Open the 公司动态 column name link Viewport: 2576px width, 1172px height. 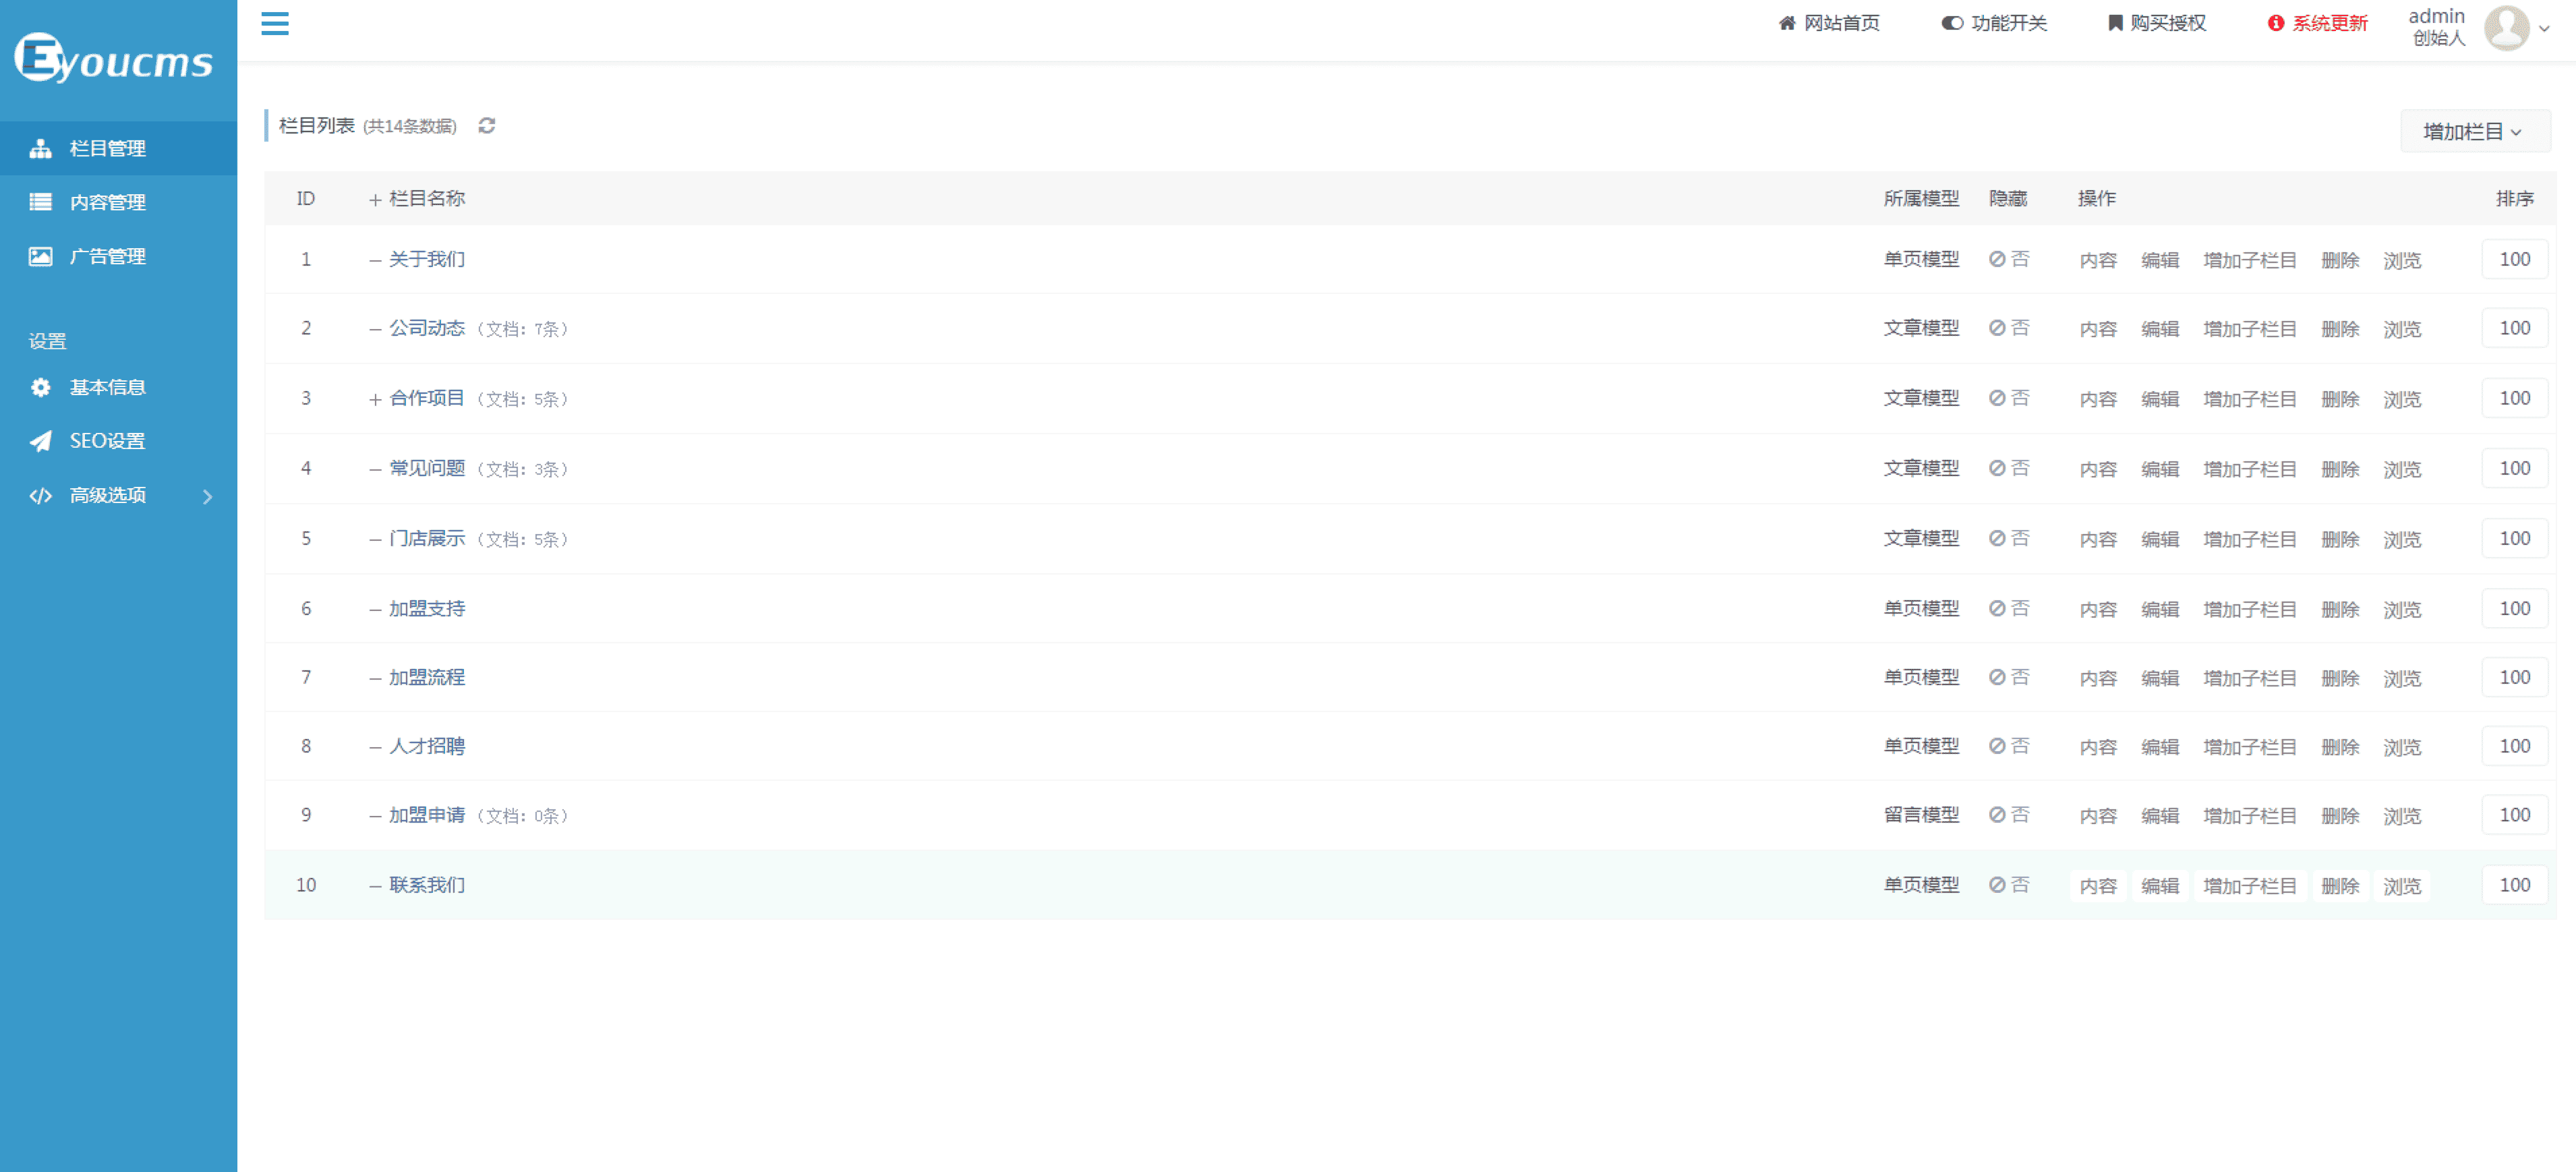tap(427, 328)
